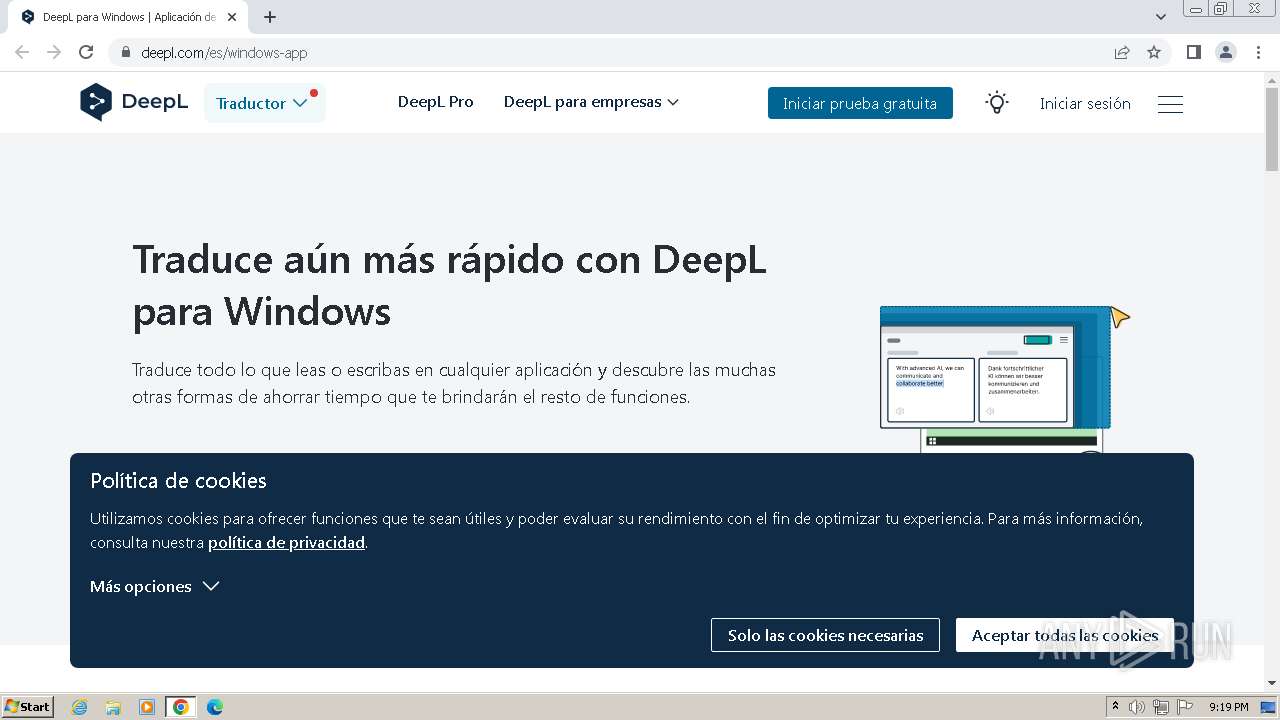Viewport: 1280px width, 720px height.
Task: Click the network tray icon
Action: (1161, 707)
